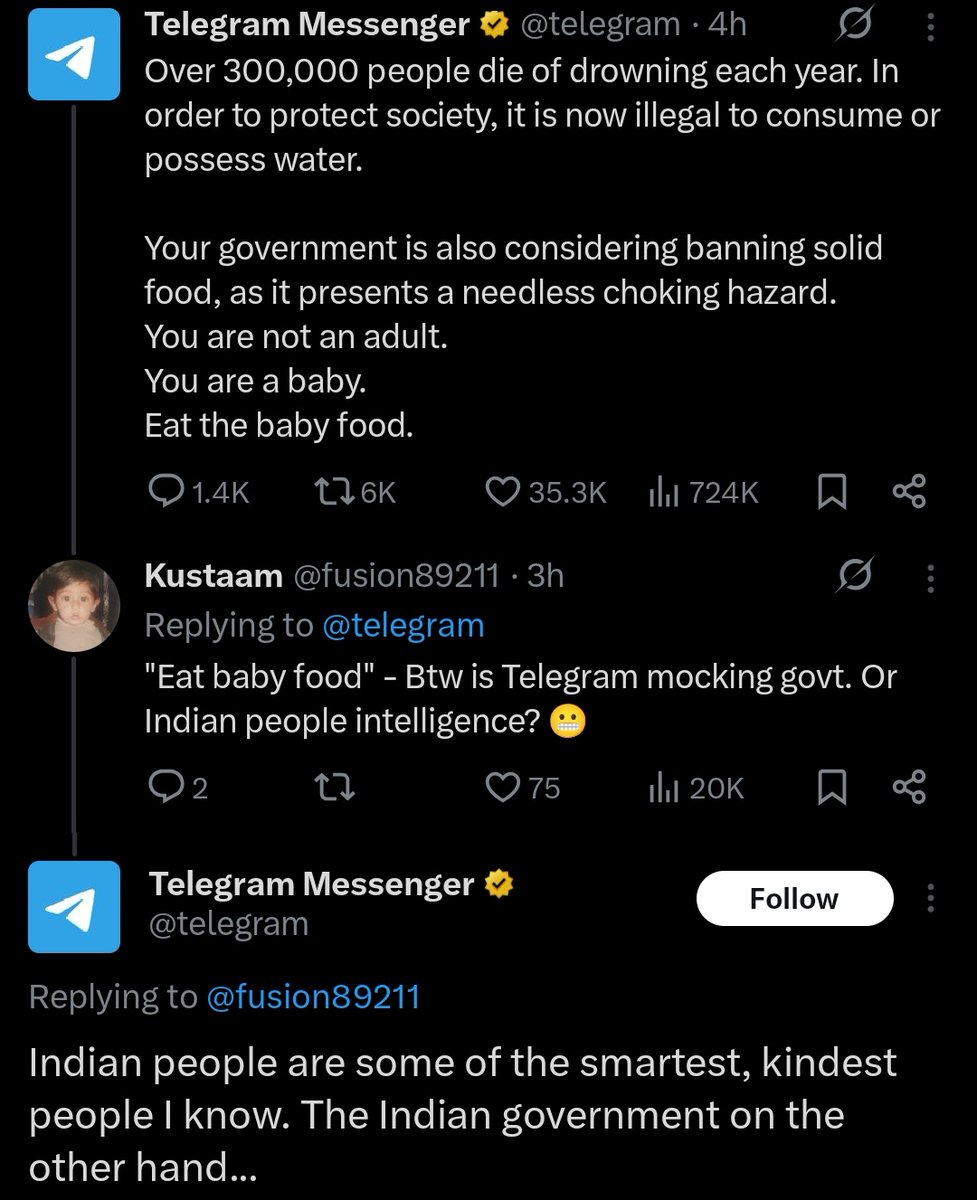
Task: View analytics showing 724K views
Action: (703, 492)
